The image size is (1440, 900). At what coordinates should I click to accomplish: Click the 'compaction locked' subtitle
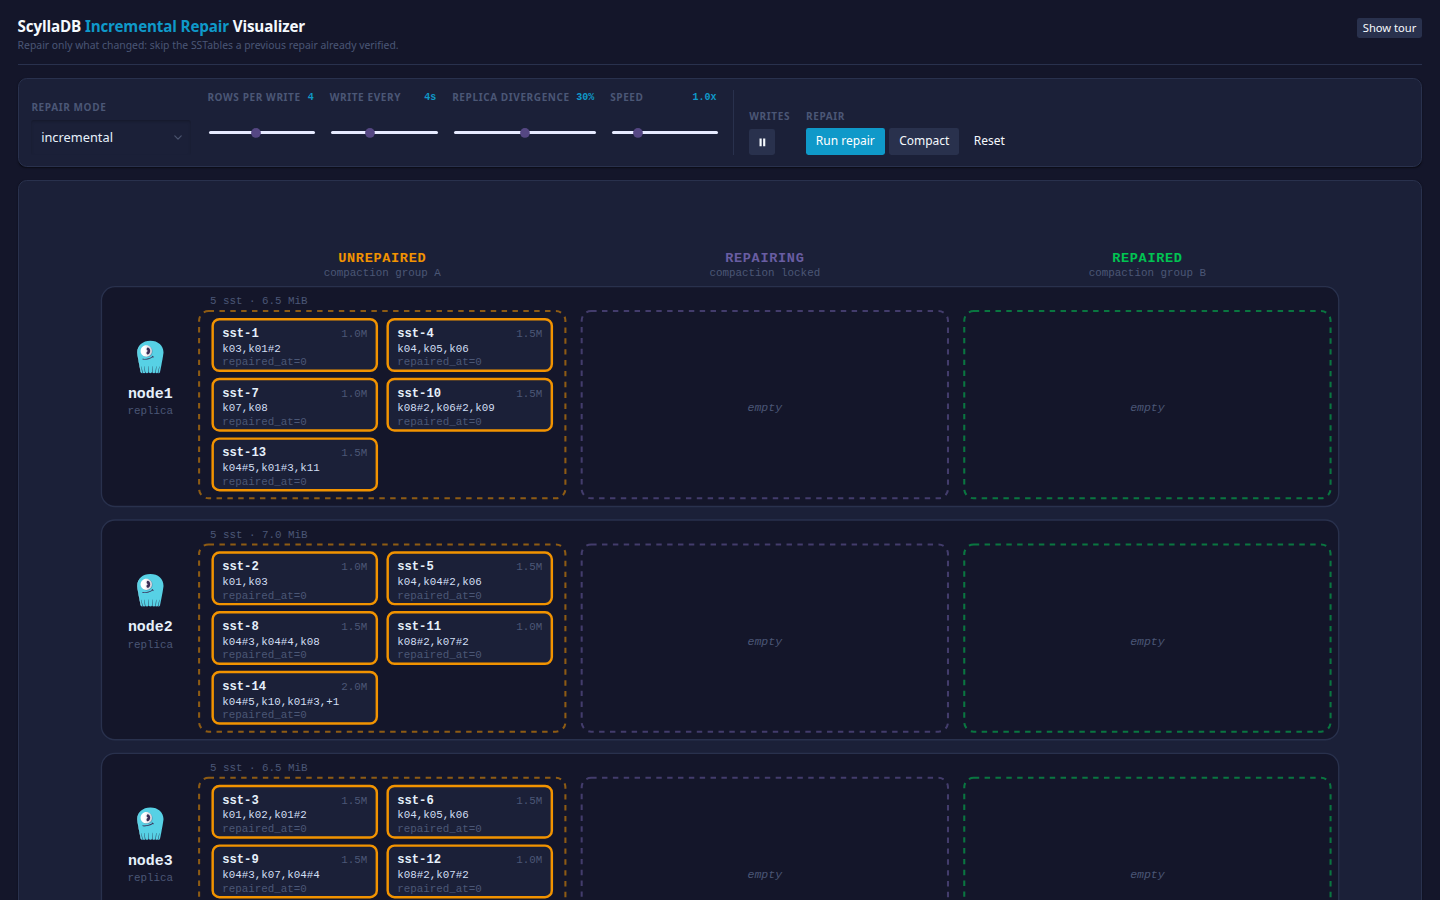click(765, 273)
